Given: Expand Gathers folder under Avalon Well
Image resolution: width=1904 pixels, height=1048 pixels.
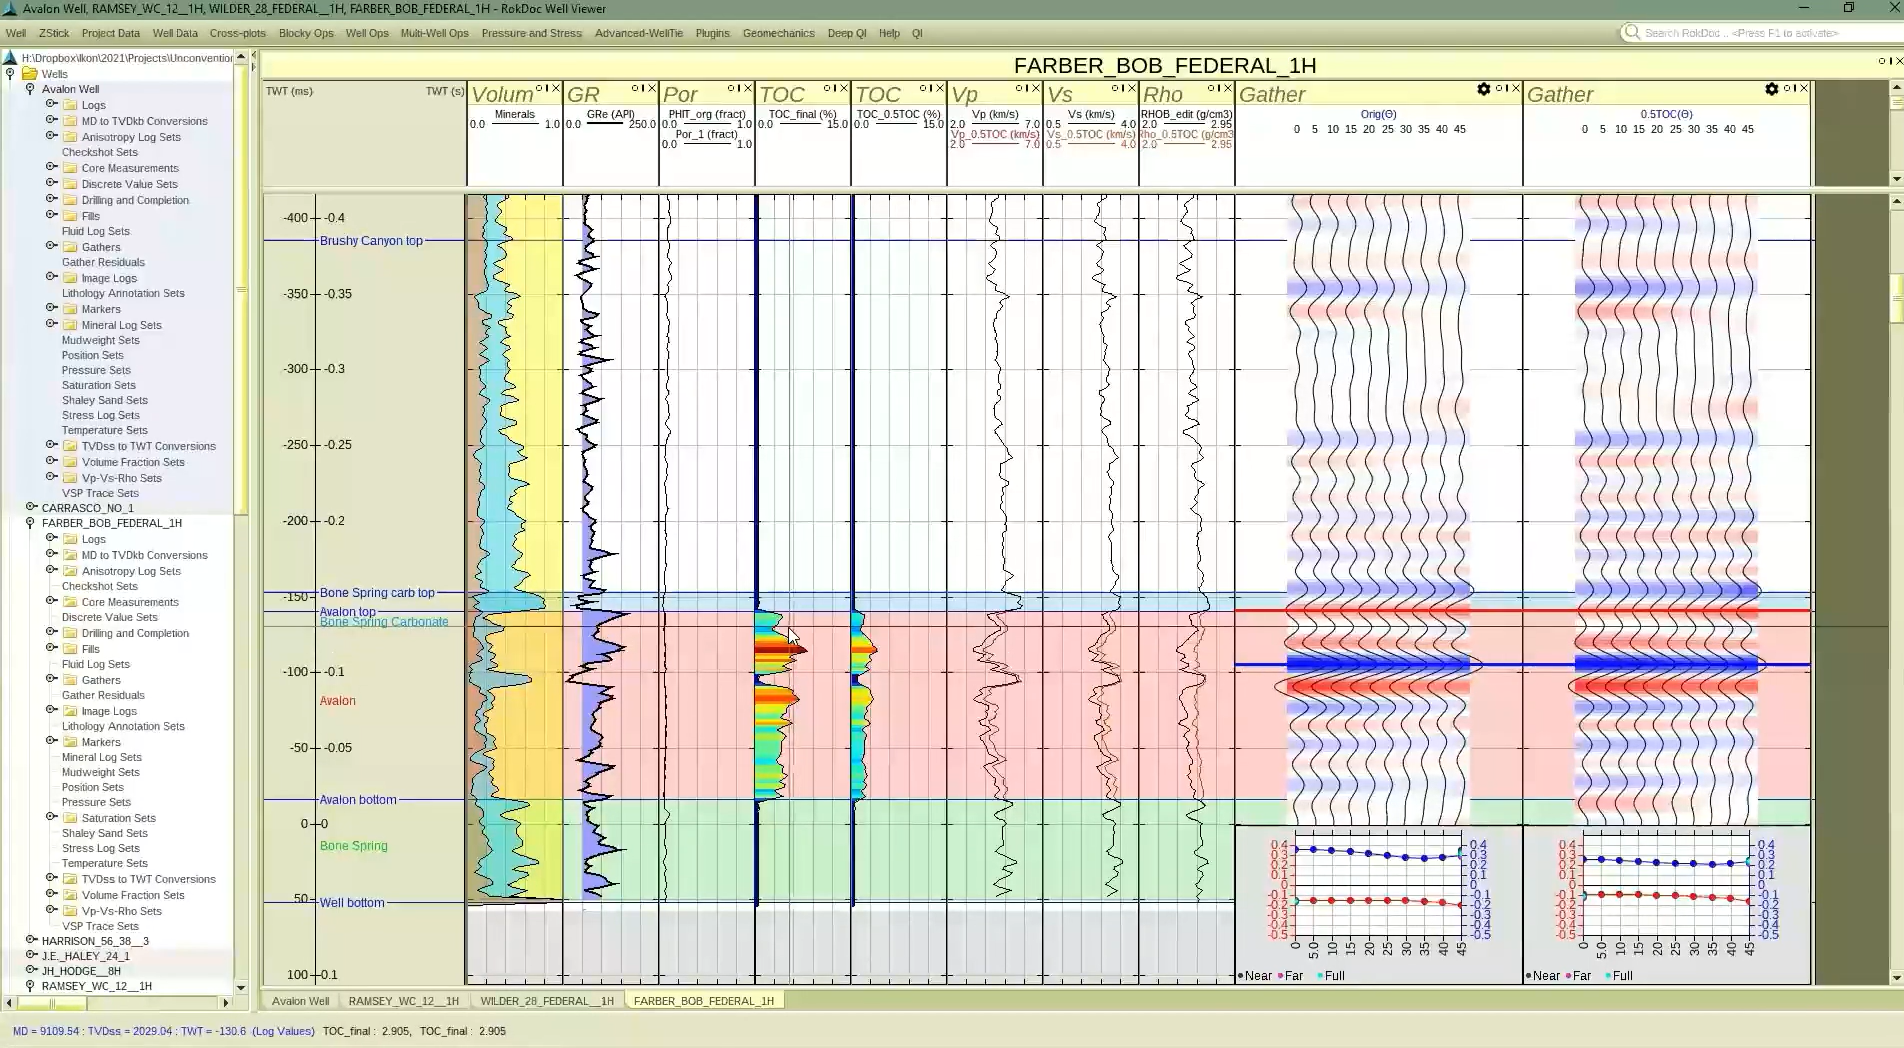Looking at the screenshot, I should (51, 246).
